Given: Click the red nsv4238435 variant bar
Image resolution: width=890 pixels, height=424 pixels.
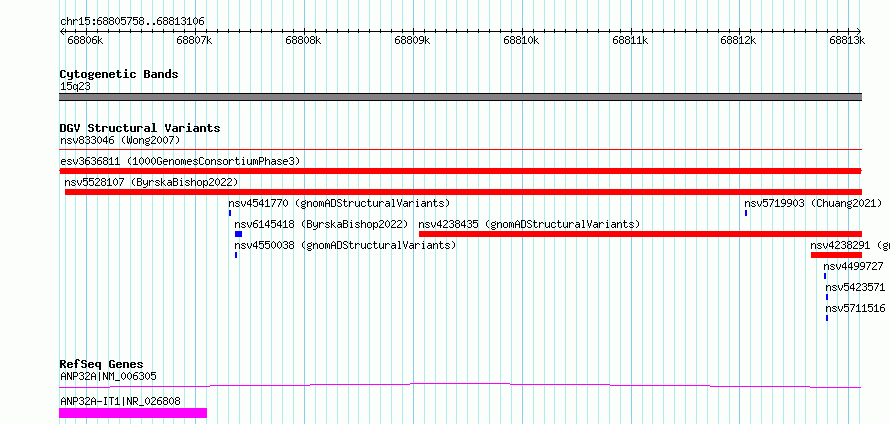Looking at the screenshot, I should (640, 234).
